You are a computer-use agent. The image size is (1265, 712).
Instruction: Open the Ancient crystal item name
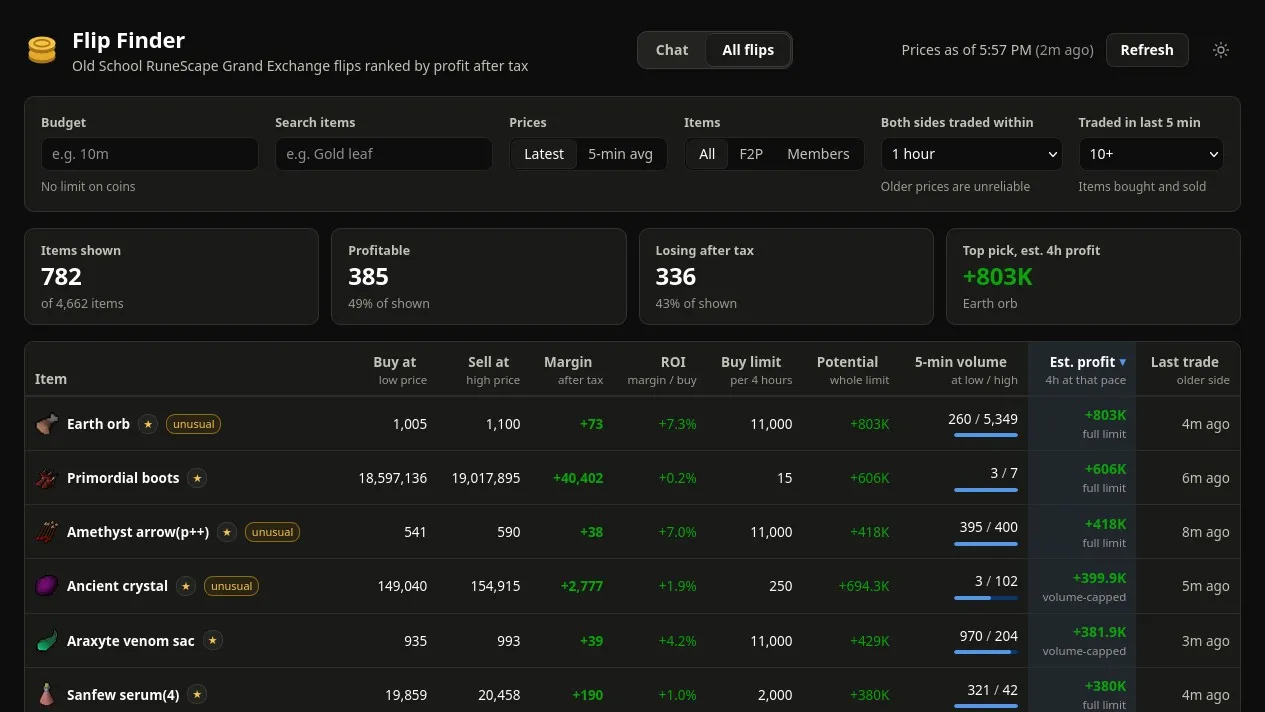click(x=117, y=586)
